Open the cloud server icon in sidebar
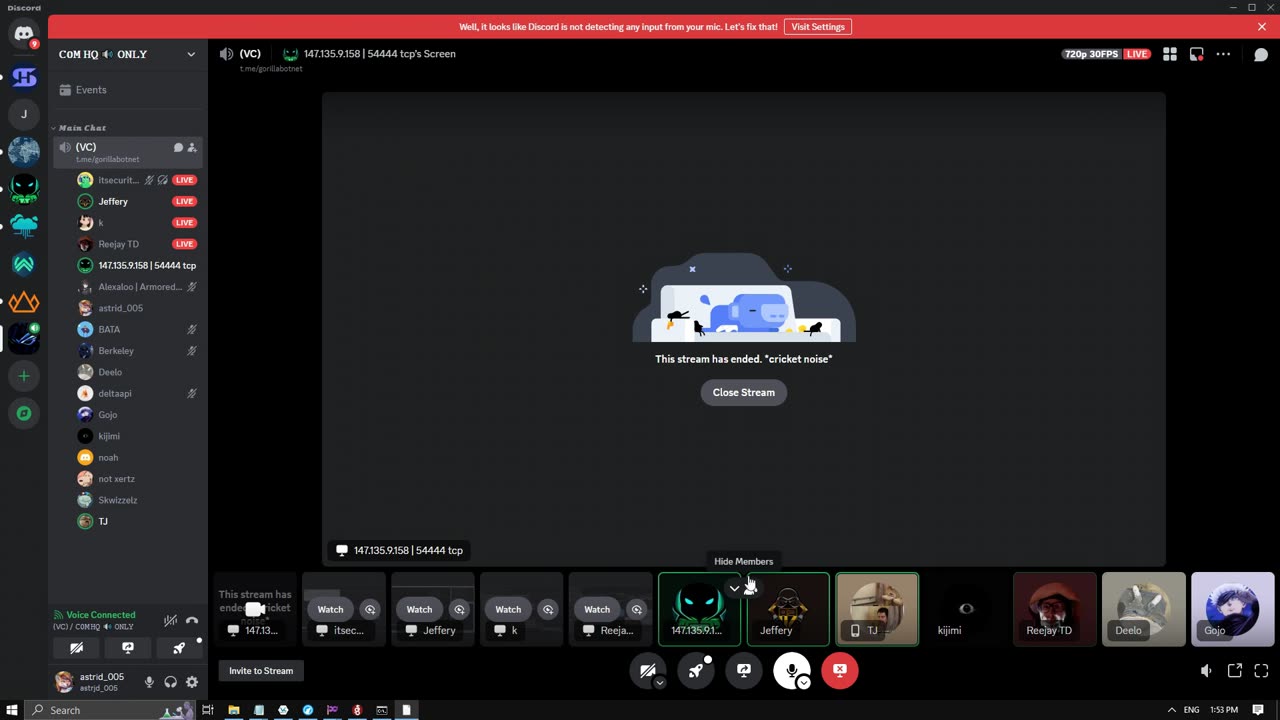The width and height of the screenshot is (1280, 720). point(24,226)
